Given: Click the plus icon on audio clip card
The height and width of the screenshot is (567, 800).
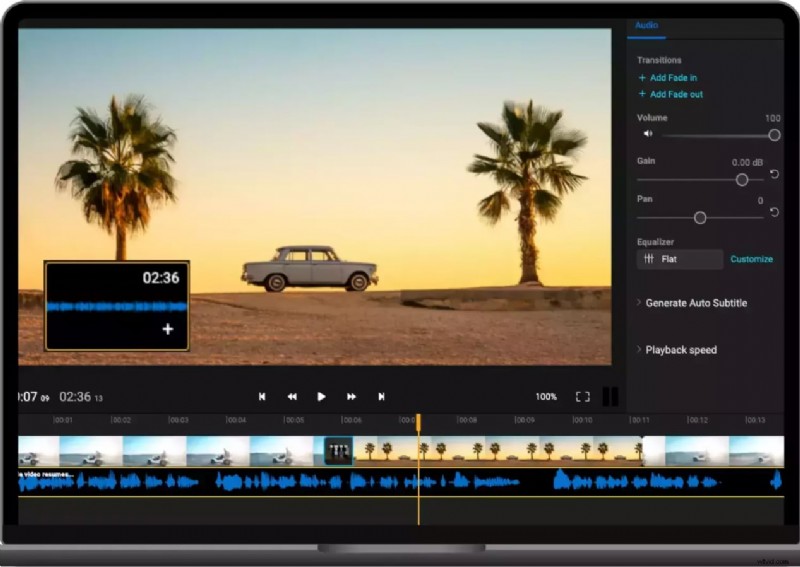Looking at the screenshot, I should tap(168, 329).
